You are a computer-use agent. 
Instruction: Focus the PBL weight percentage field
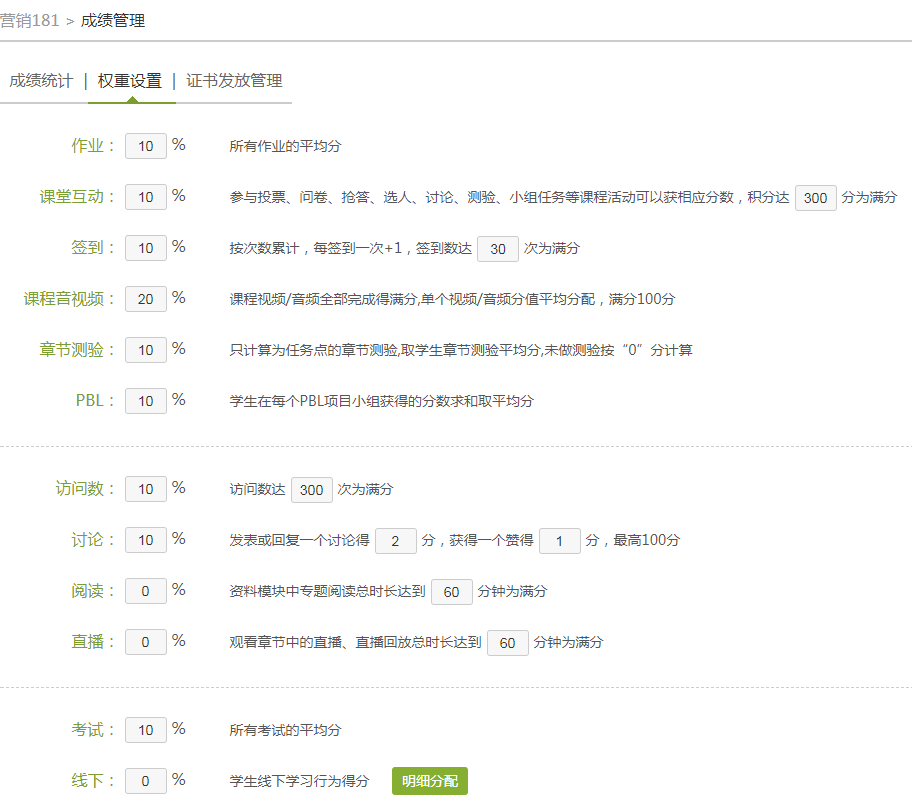pos(146,401)
